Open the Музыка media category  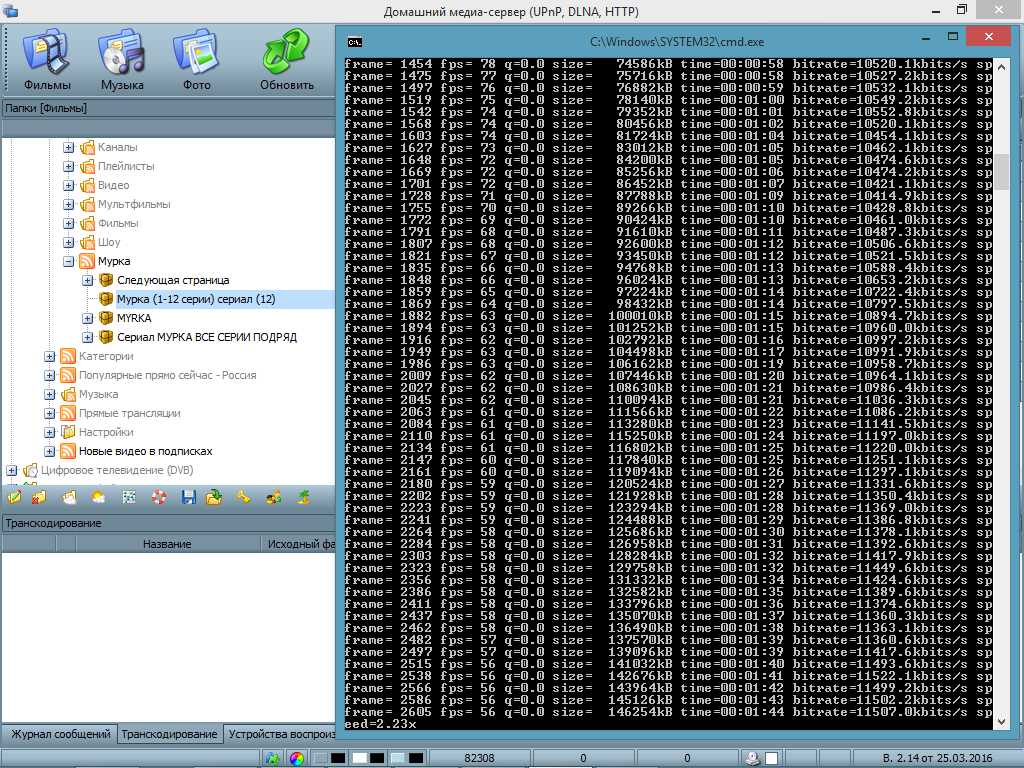pos(122,60)
